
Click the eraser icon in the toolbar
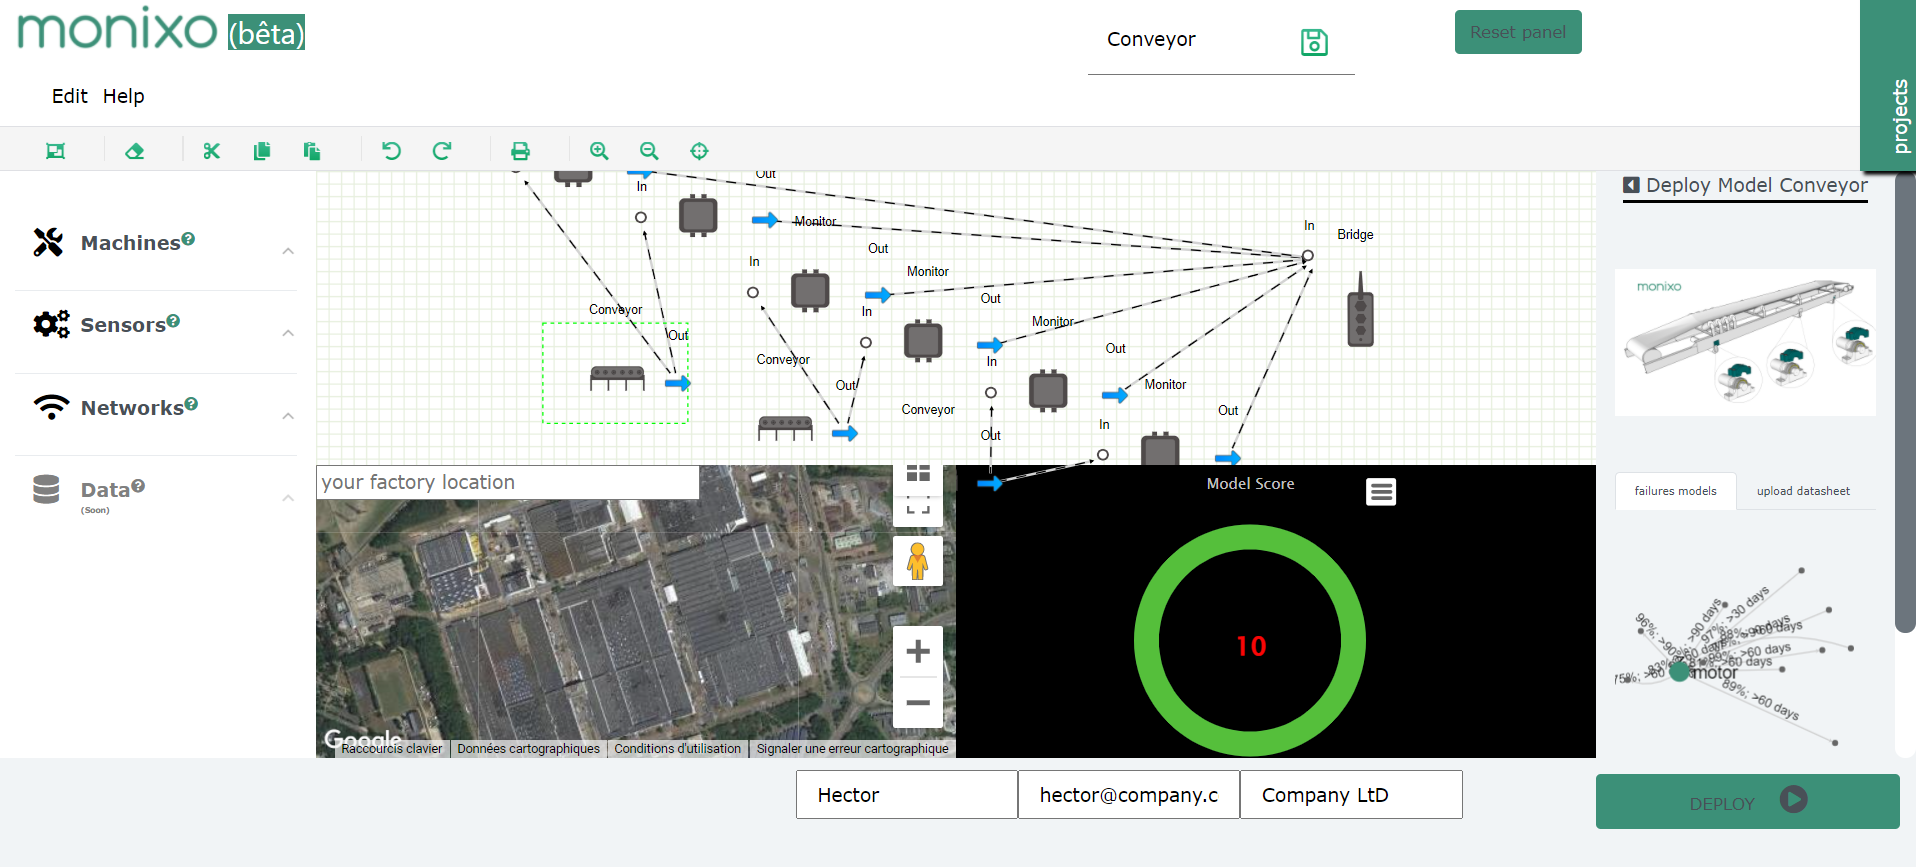pos(135,151)
